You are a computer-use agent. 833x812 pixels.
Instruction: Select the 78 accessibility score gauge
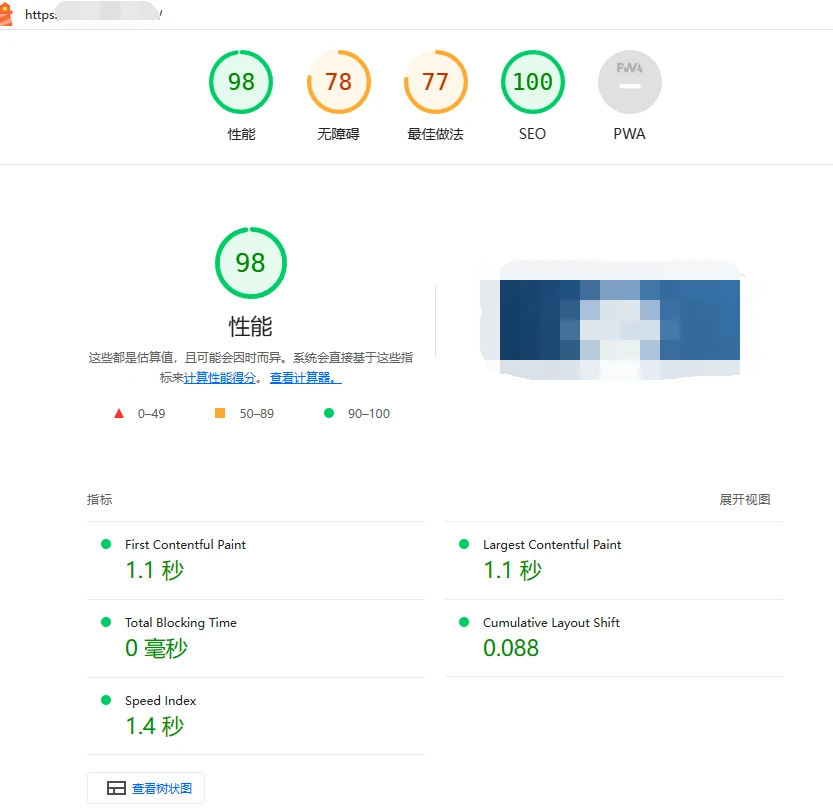(x=338, y=82)
